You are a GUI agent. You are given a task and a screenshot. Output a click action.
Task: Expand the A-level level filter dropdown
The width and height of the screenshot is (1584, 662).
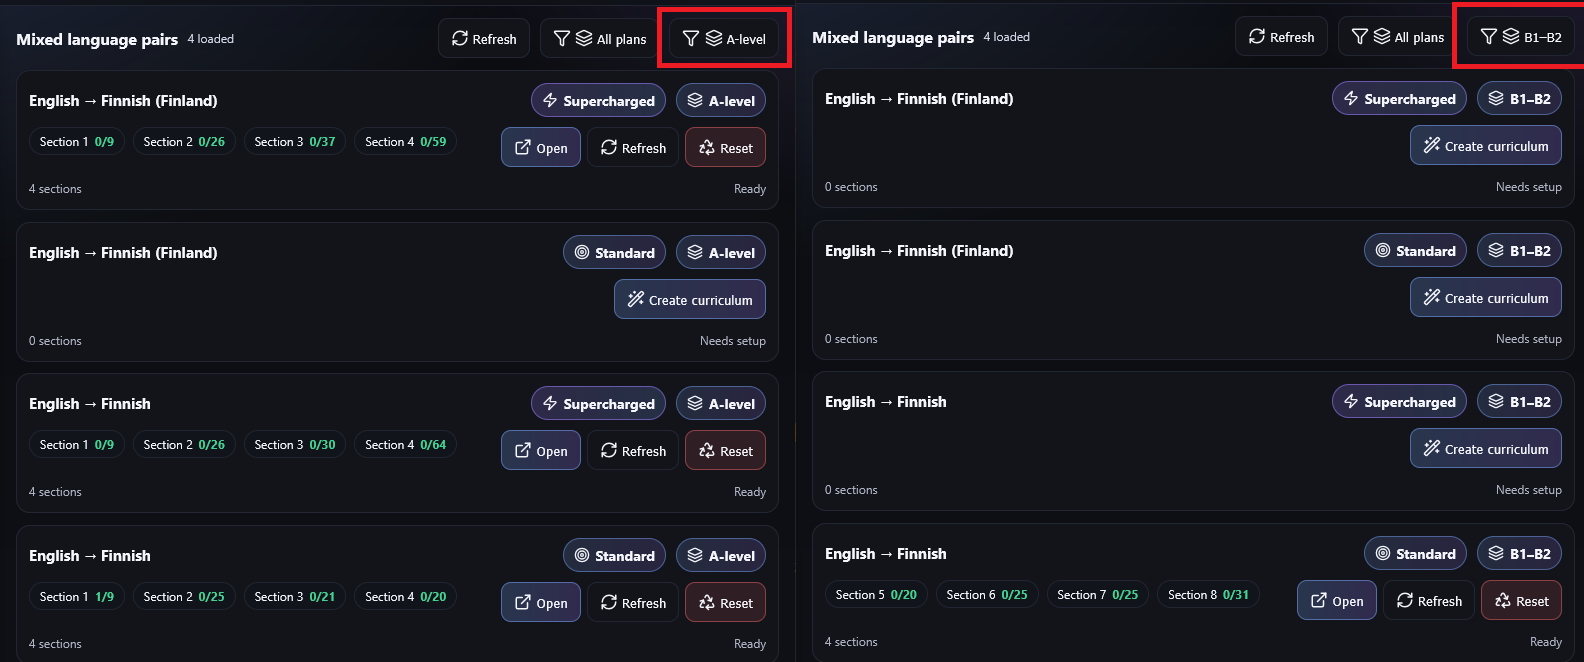coord(723,39)
